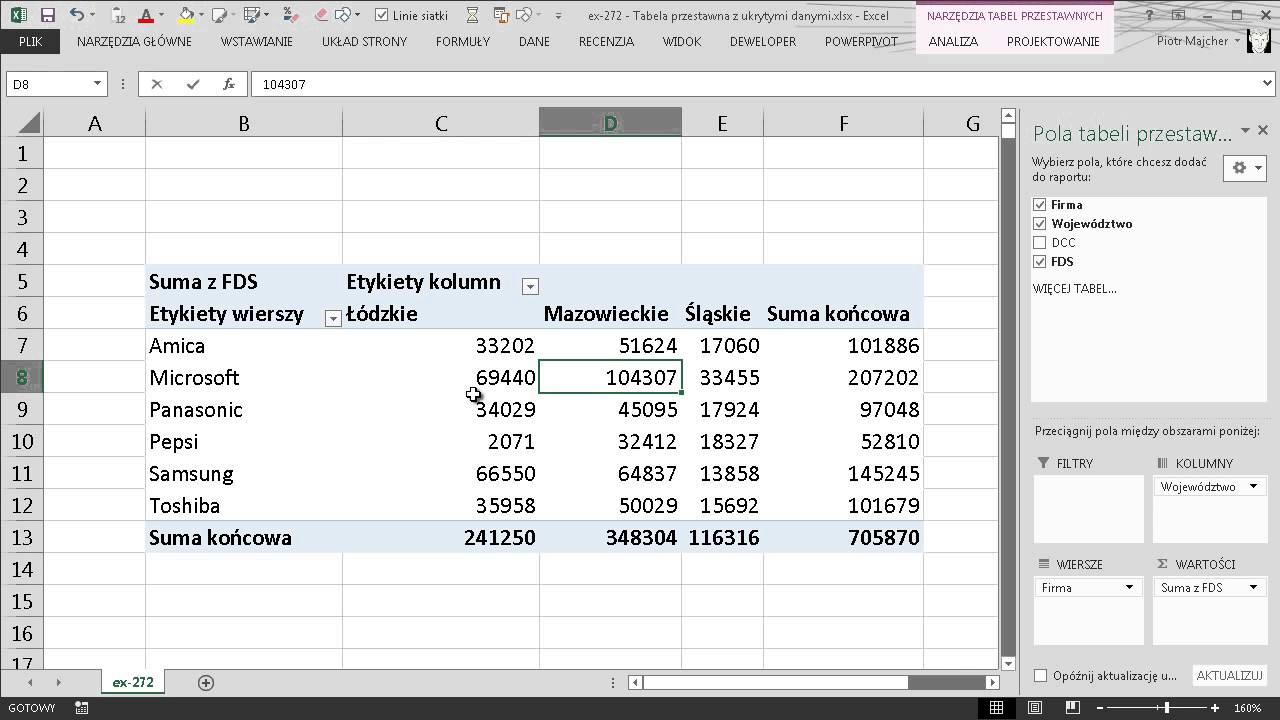The width and height of the screenshot is (1280, 720).
Task: Open Suma z FDS dropdown in WARTOŚCI
Action: (x=1253, y=588)
